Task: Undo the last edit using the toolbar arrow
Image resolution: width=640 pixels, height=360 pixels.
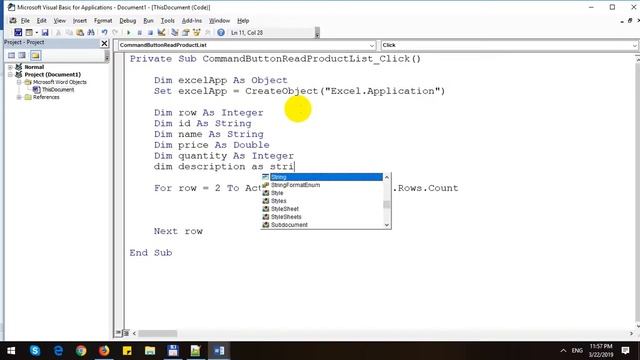Action: (104, 32)
